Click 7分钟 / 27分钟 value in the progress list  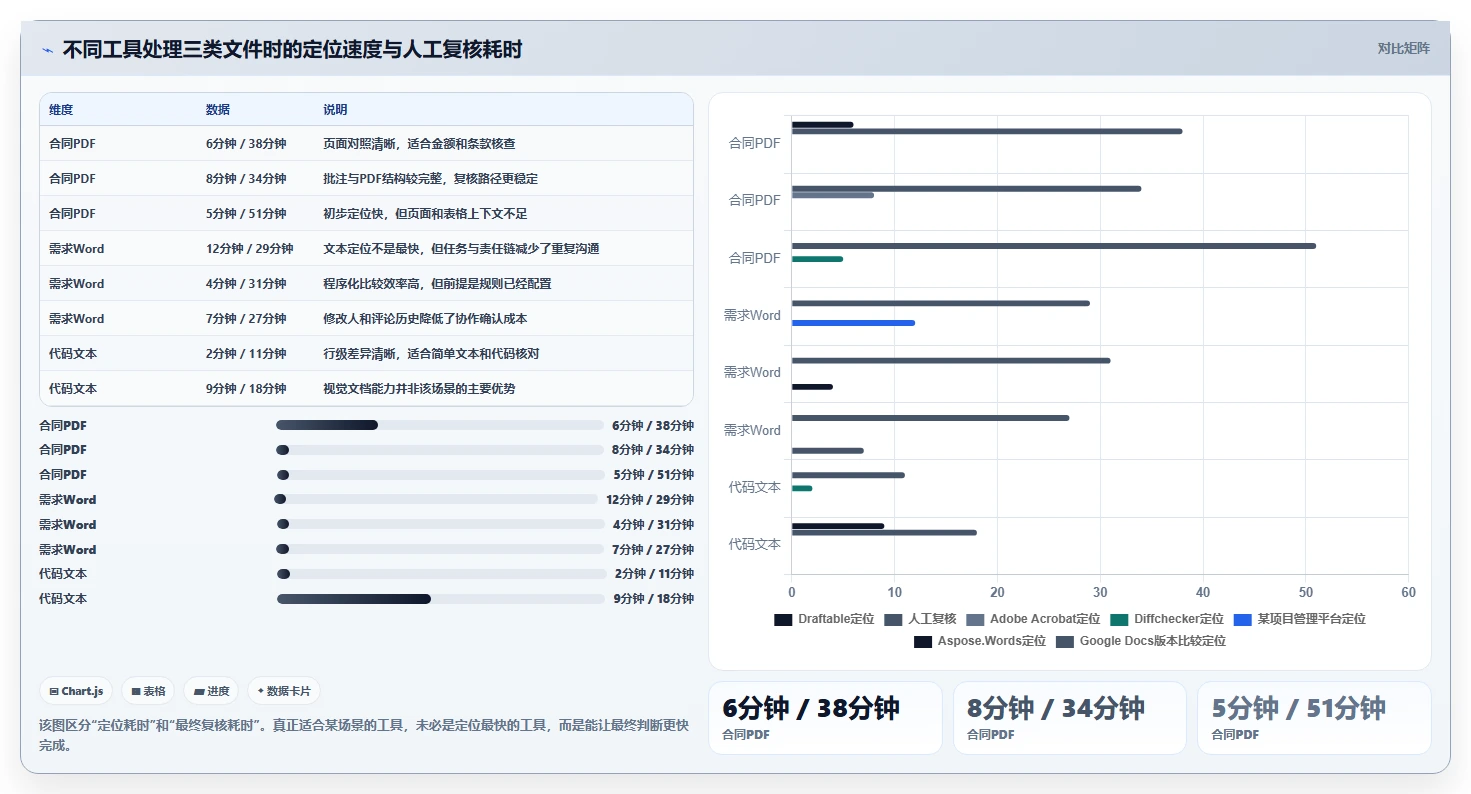coord(653,550)
